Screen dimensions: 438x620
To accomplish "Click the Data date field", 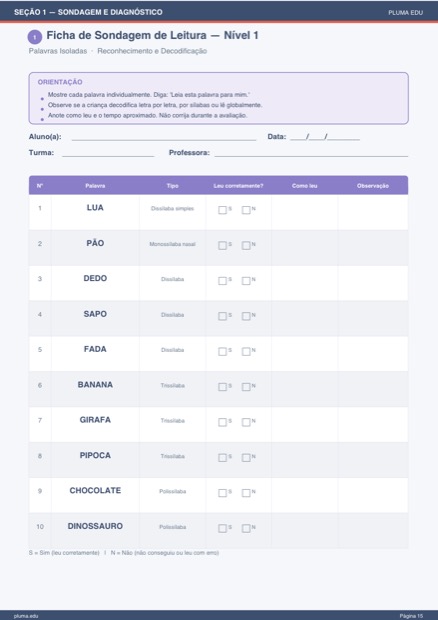I will pos(325,137).
